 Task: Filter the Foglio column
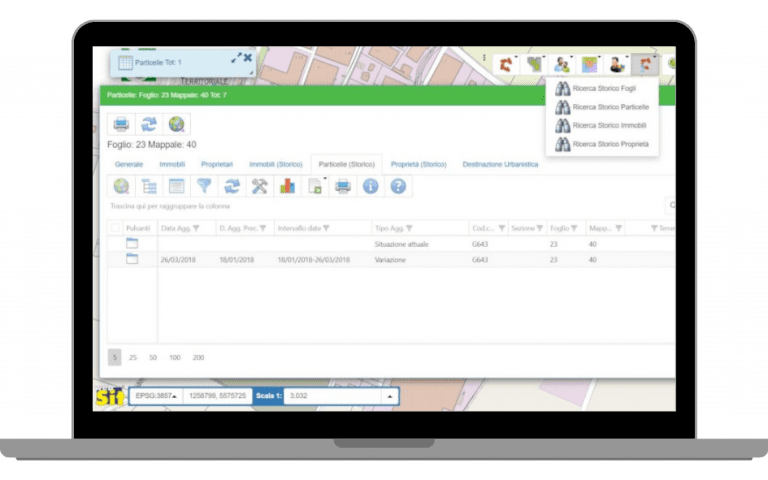[574, 228]
